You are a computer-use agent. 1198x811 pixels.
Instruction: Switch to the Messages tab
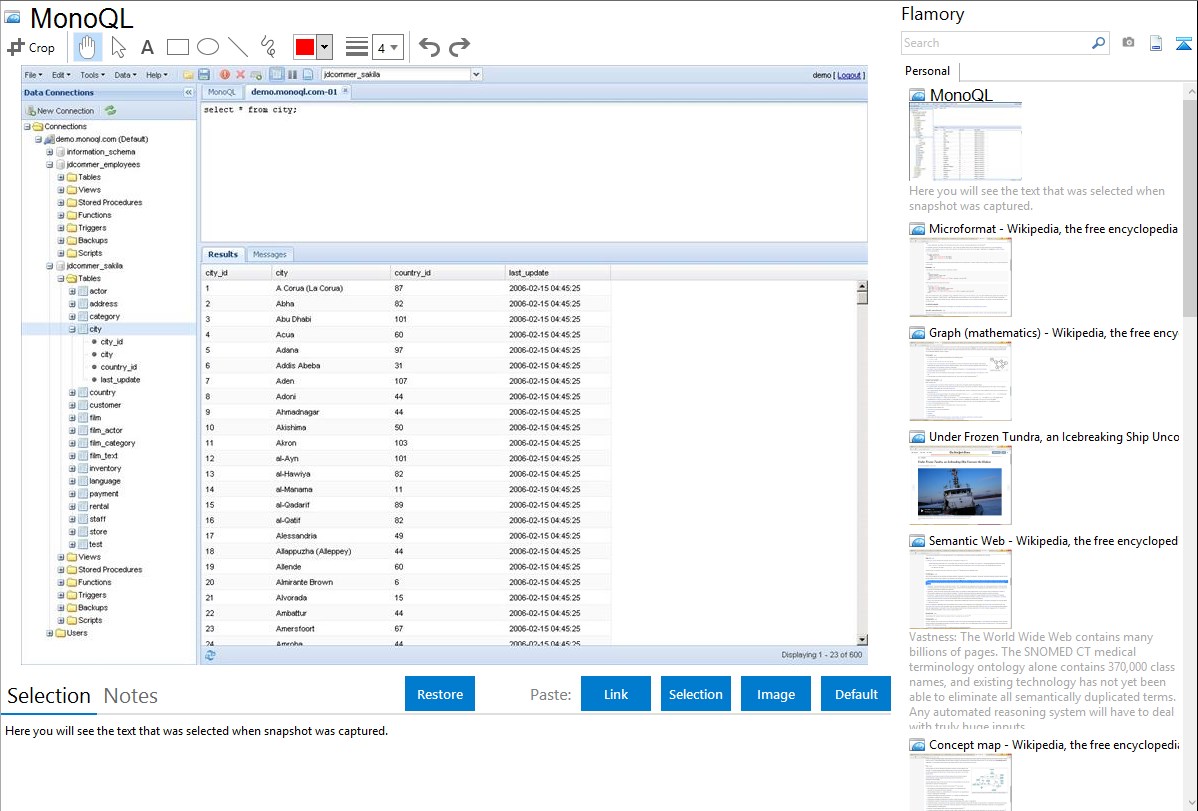270,255
